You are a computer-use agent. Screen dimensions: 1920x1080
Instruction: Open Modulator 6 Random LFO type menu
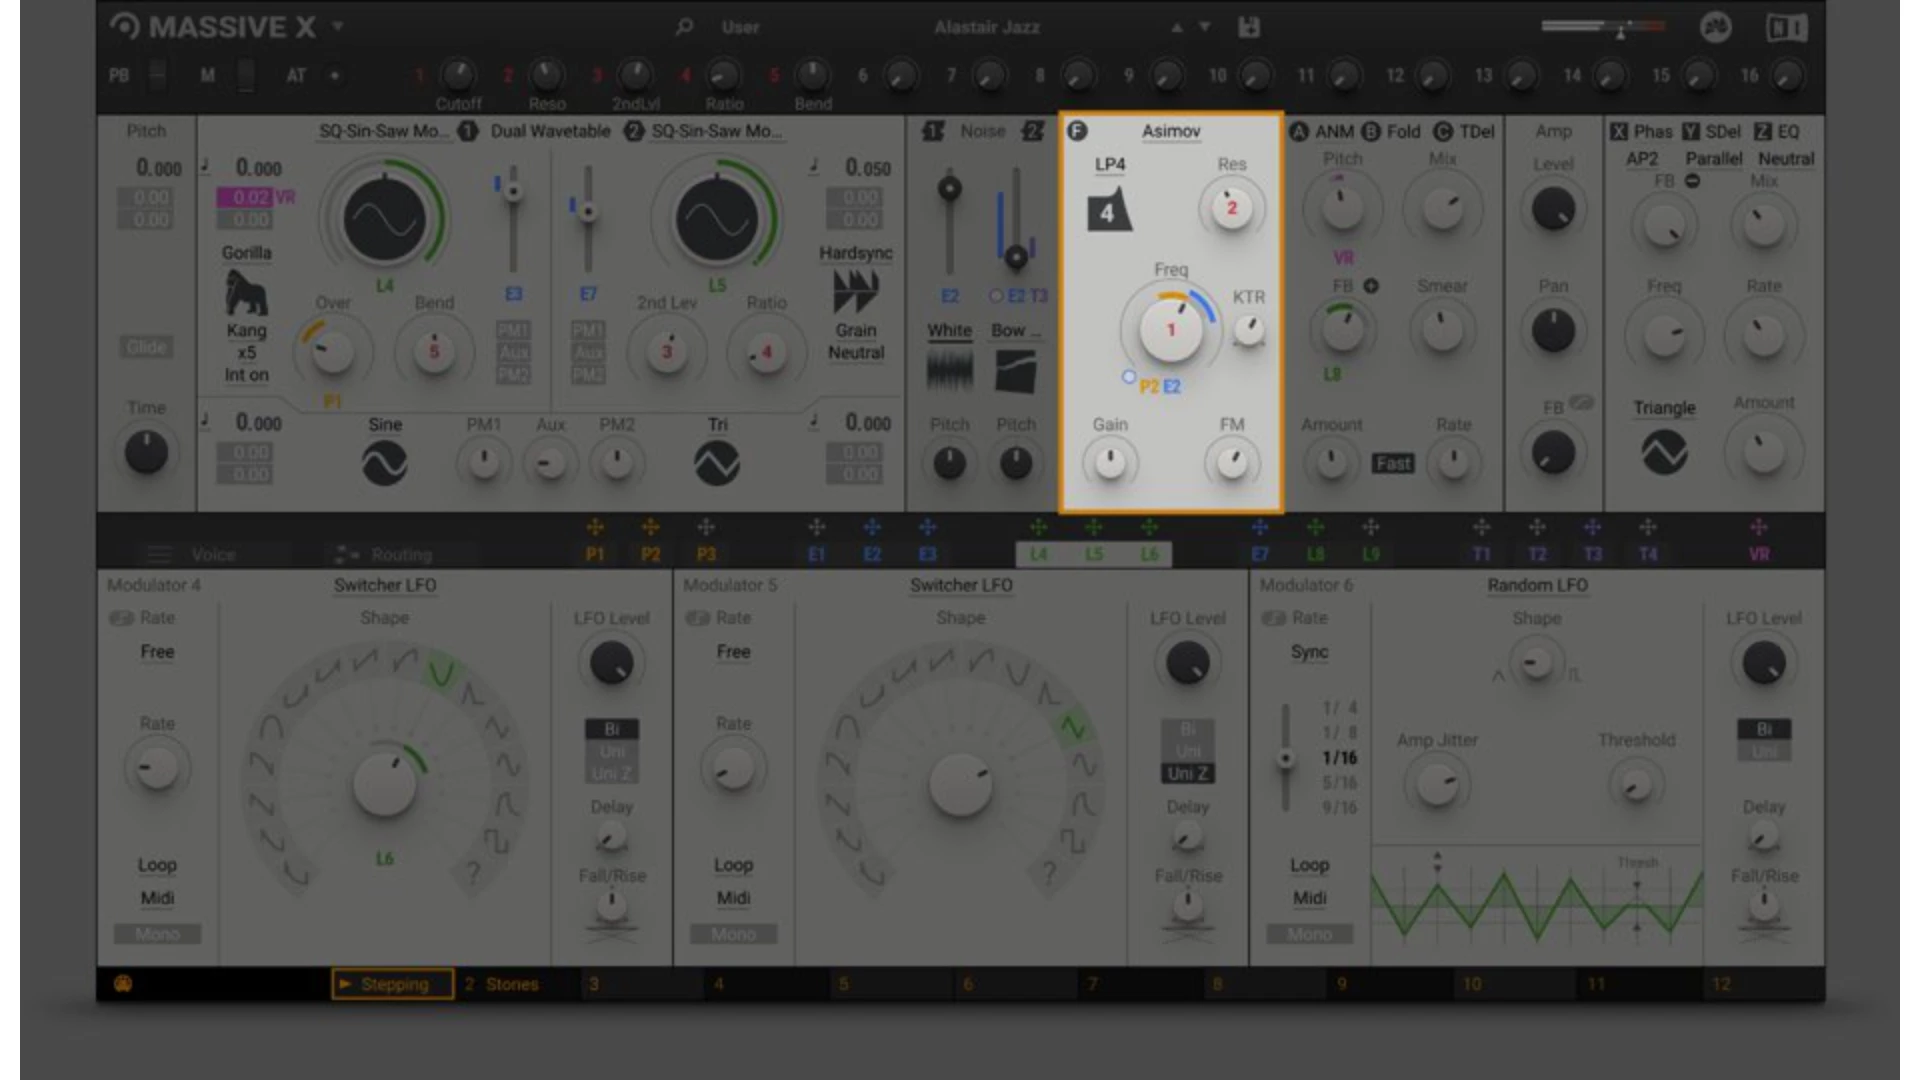click(x=1537, y=585)
